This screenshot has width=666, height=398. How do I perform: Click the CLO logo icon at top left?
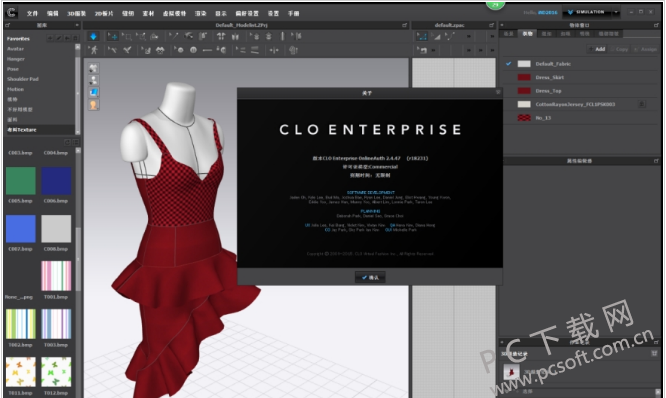pyautogui.click(x=12, y=13)
